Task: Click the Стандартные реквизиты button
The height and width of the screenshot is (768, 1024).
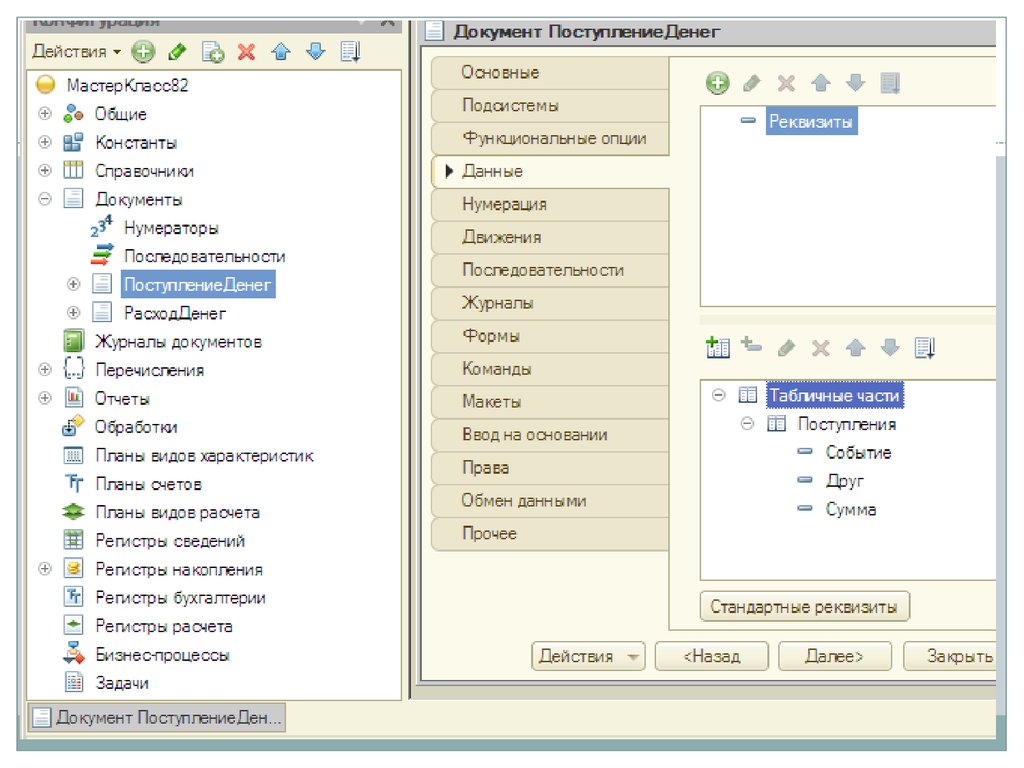Action: point(804,607)
